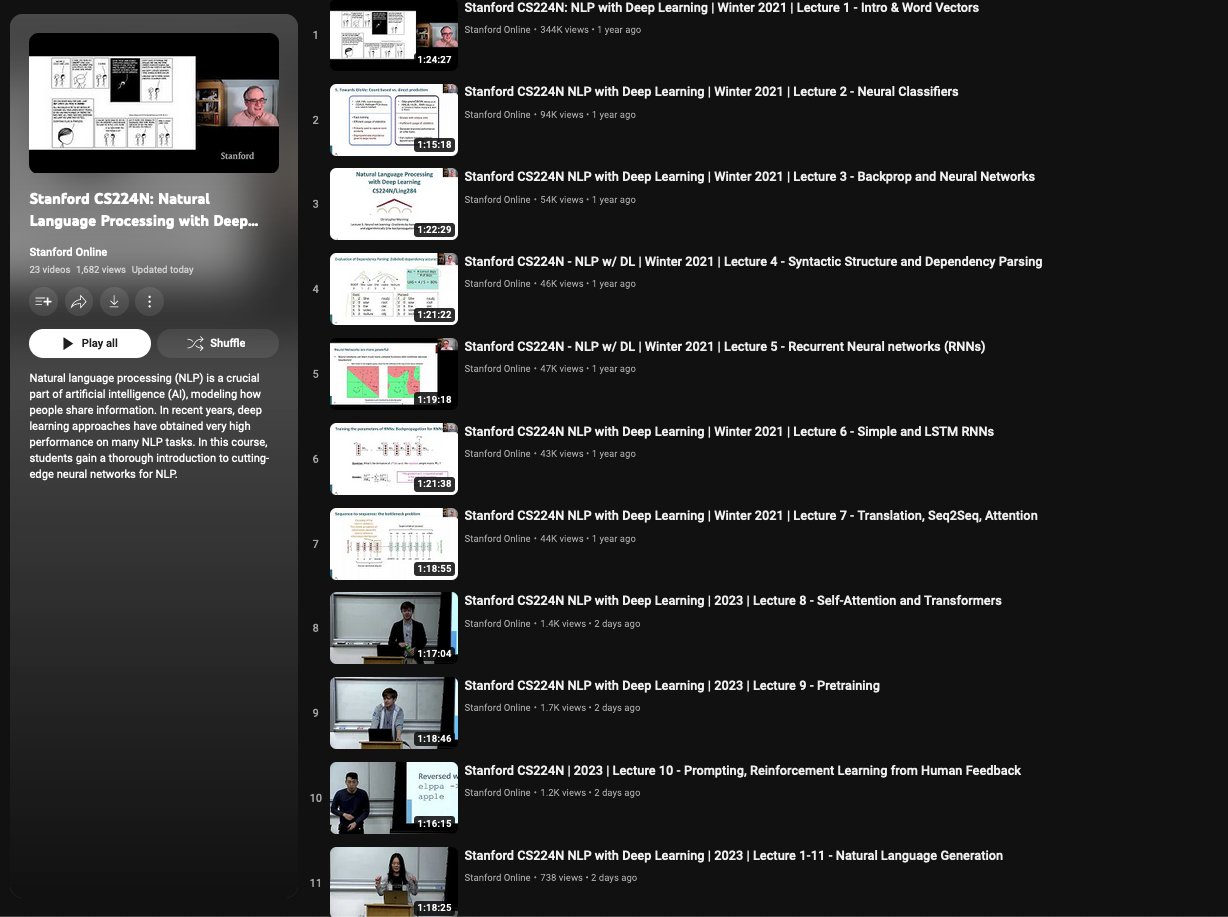1228x917 pixels.
Task: Click Lecture 2 video thumbnail, duration 1:15:18
Action: (394, 119)
